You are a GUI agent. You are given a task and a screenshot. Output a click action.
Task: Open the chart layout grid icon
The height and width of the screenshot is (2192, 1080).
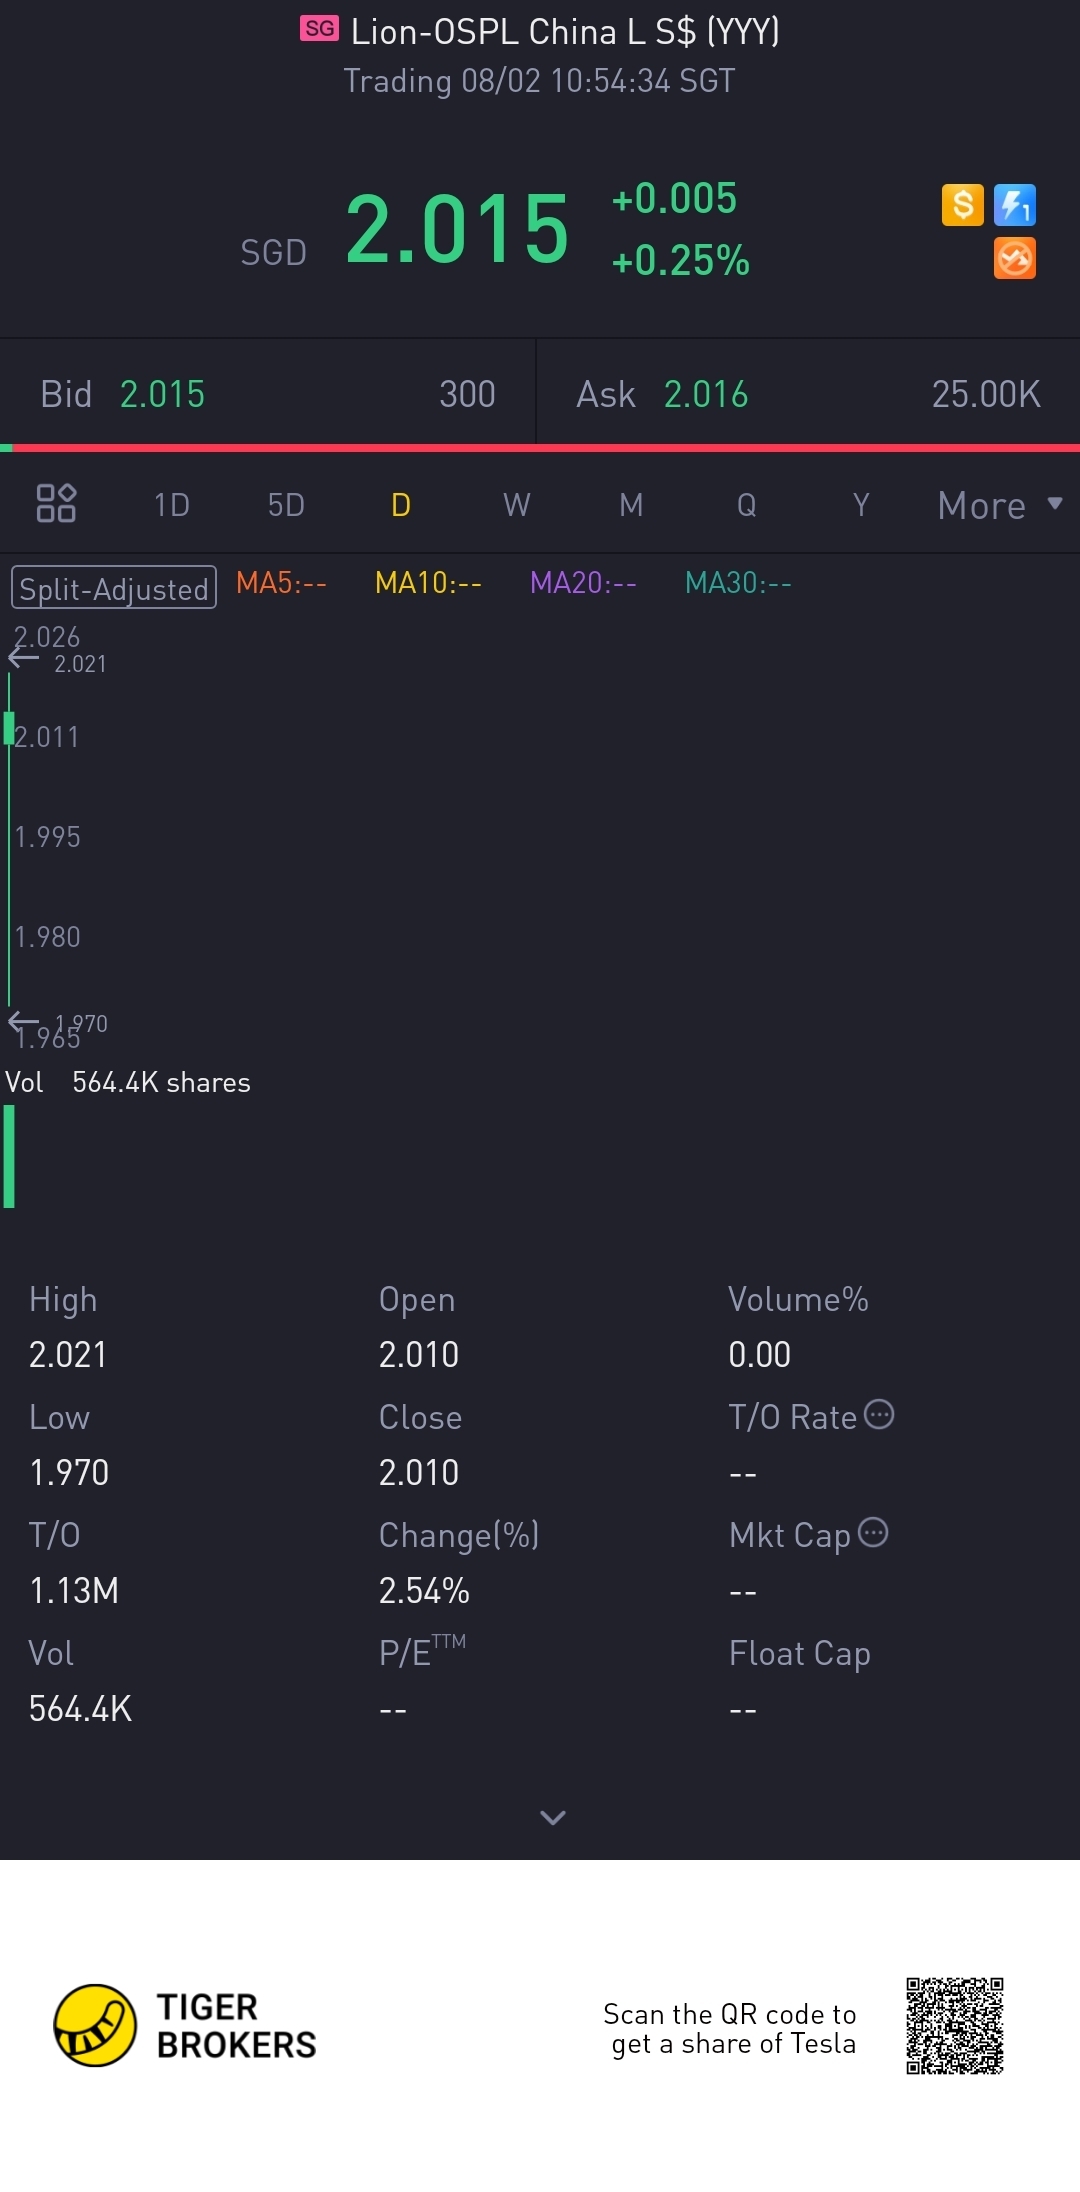[56, 503]
